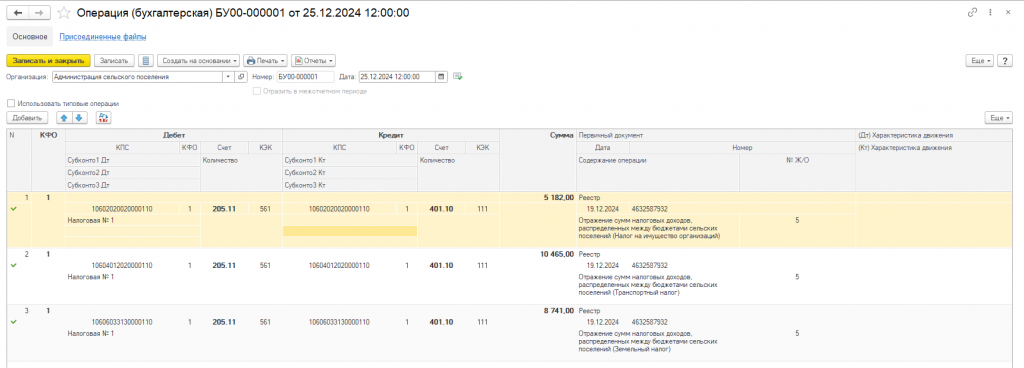1024x368 pixels.
Task: Click the Дт/Кт icon right of row-move arrows
Action: tap(103, 118)
